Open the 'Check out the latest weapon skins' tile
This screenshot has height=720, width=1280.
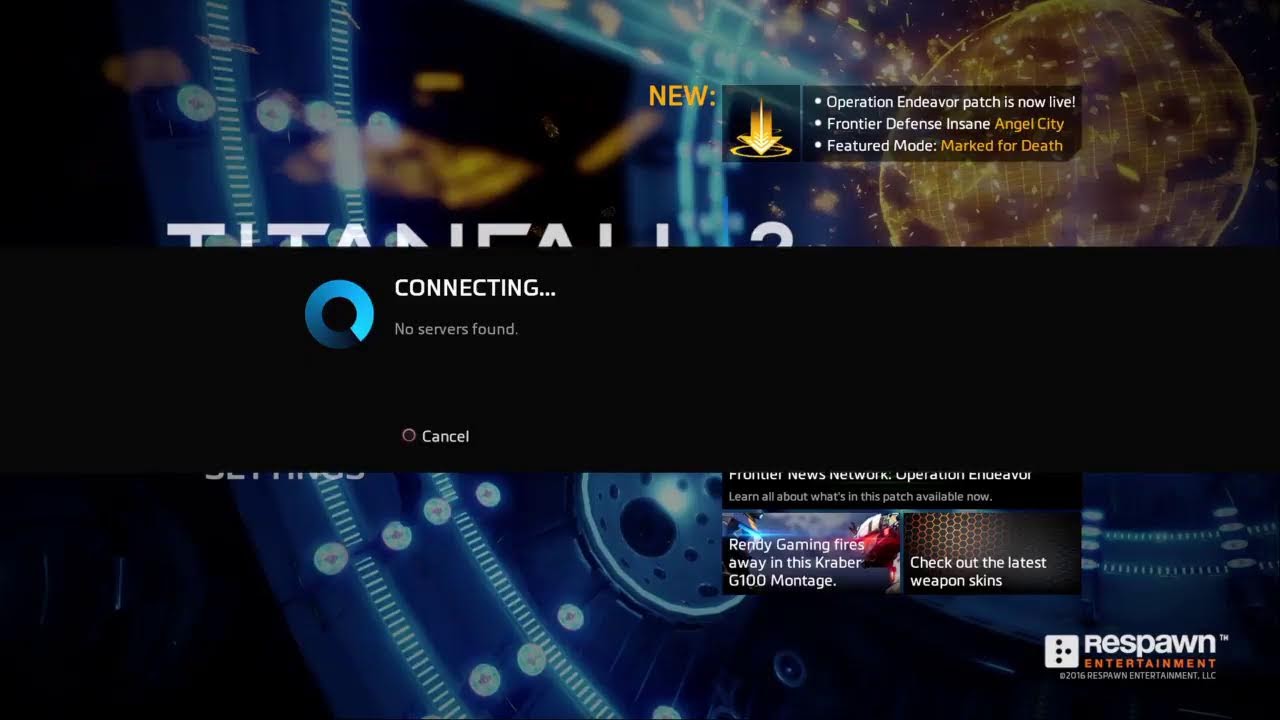click(x=992, y=553)
